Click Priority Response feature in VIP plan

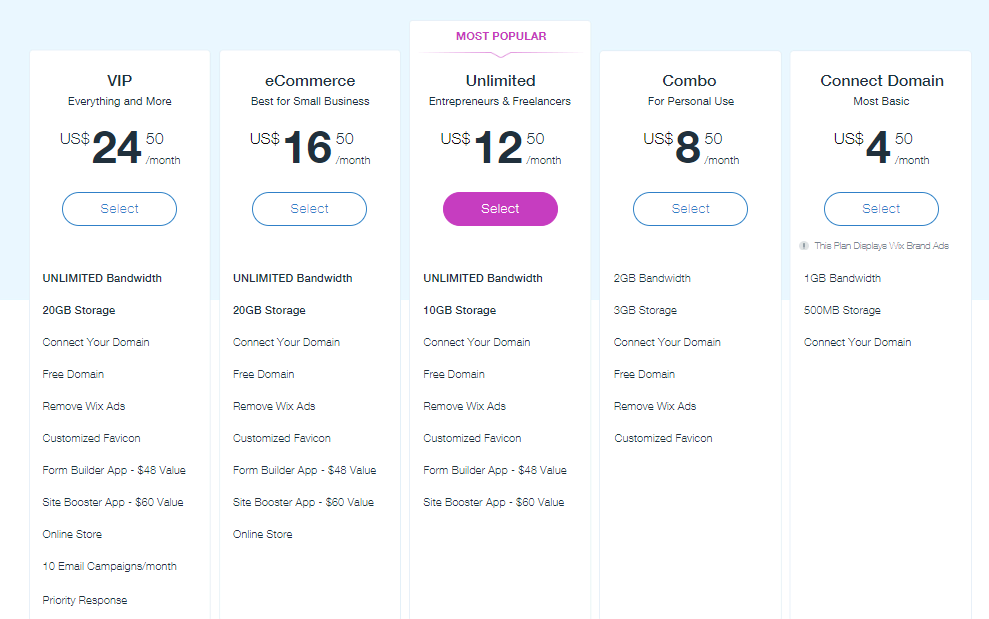coord(85,600)
